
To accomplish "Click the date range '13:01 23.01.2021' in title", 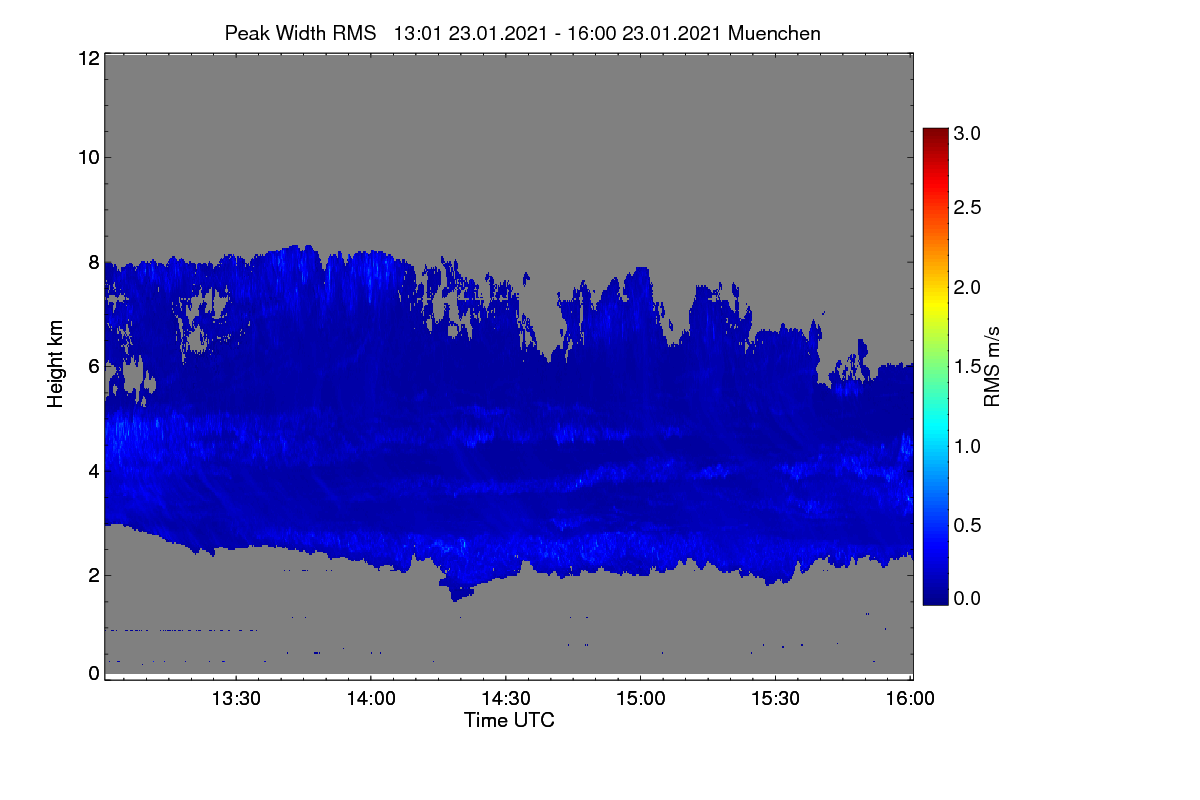I will (471, 33).
